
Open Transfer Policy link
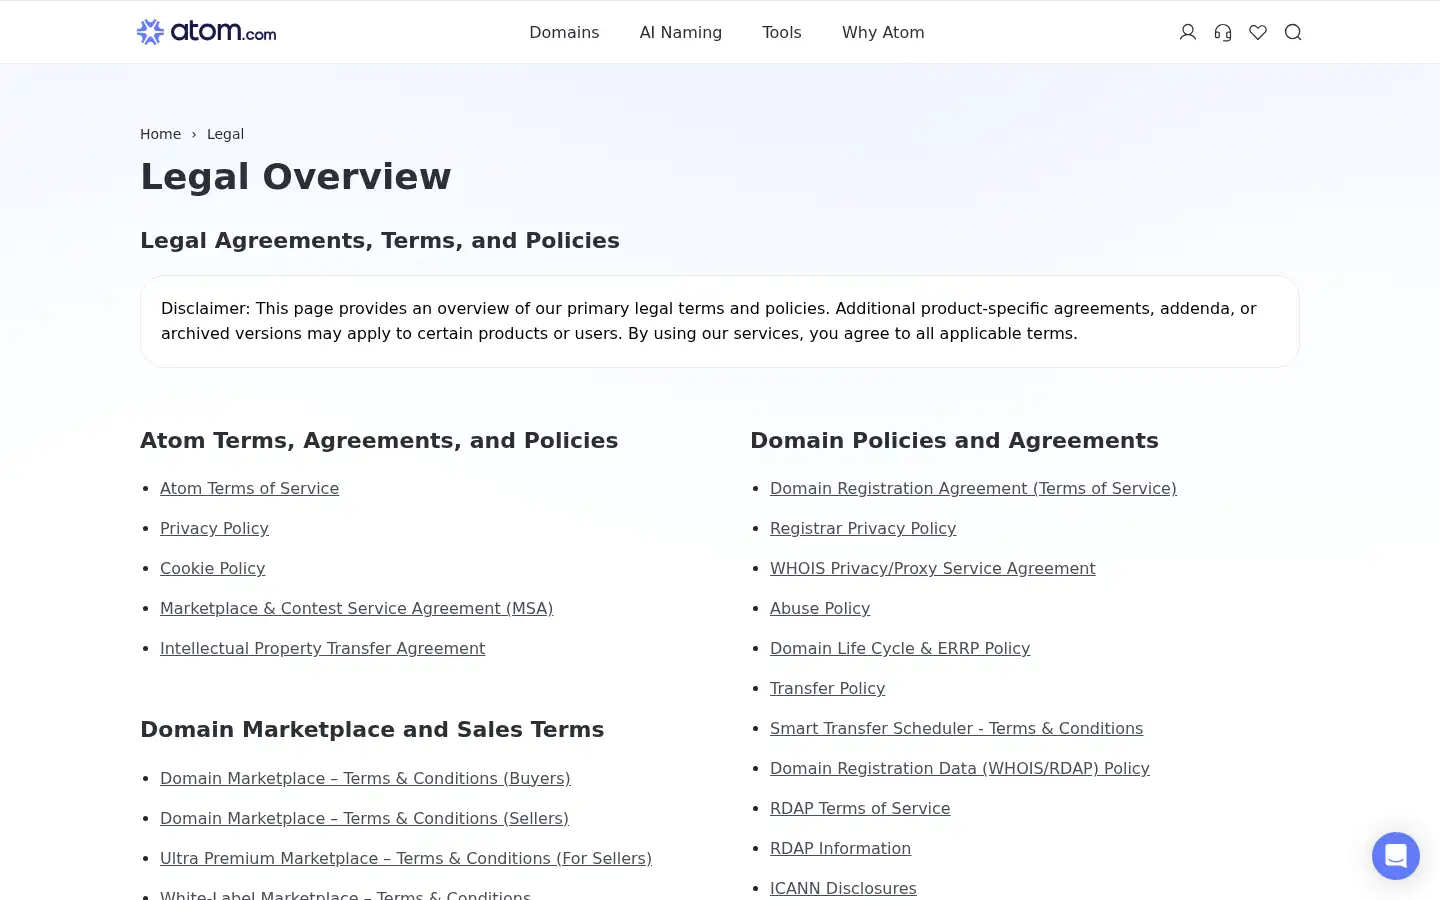(827, 688)
